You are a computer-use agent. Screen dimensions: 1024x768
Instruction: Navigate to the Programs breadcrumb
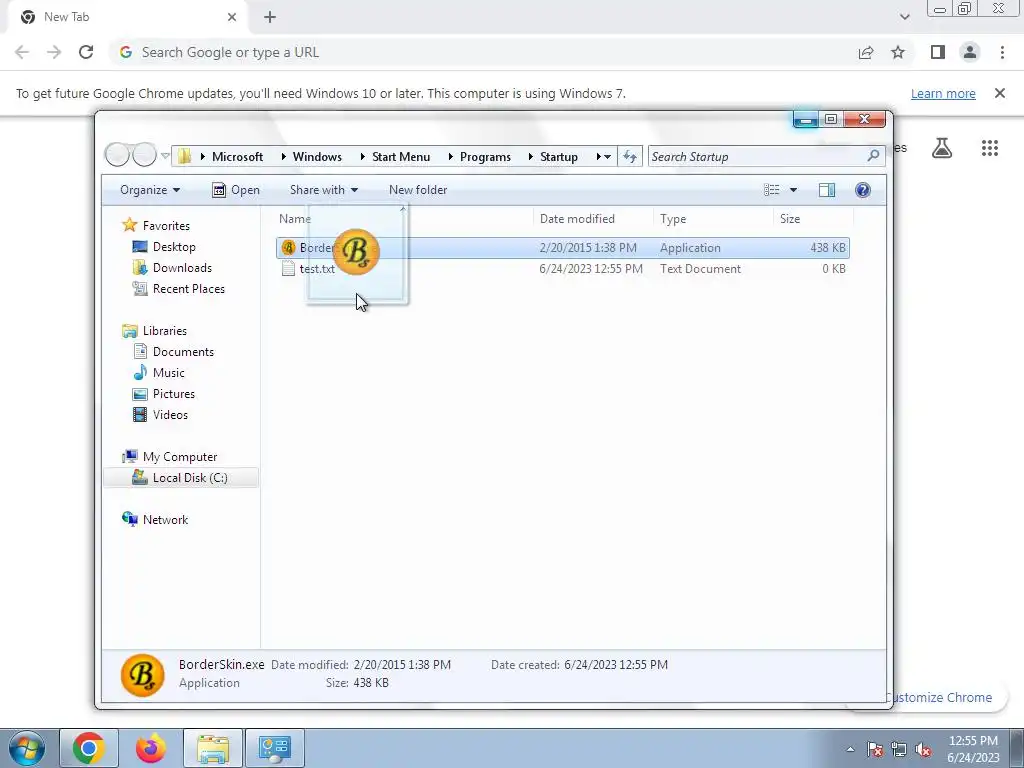coord(485,157)
